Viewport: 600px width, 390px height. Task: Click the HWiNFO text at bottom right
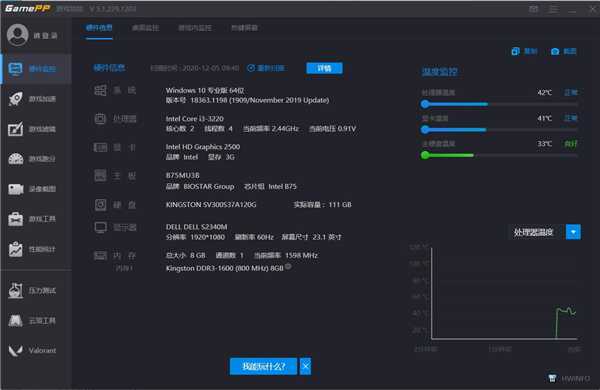pos(576,379)
